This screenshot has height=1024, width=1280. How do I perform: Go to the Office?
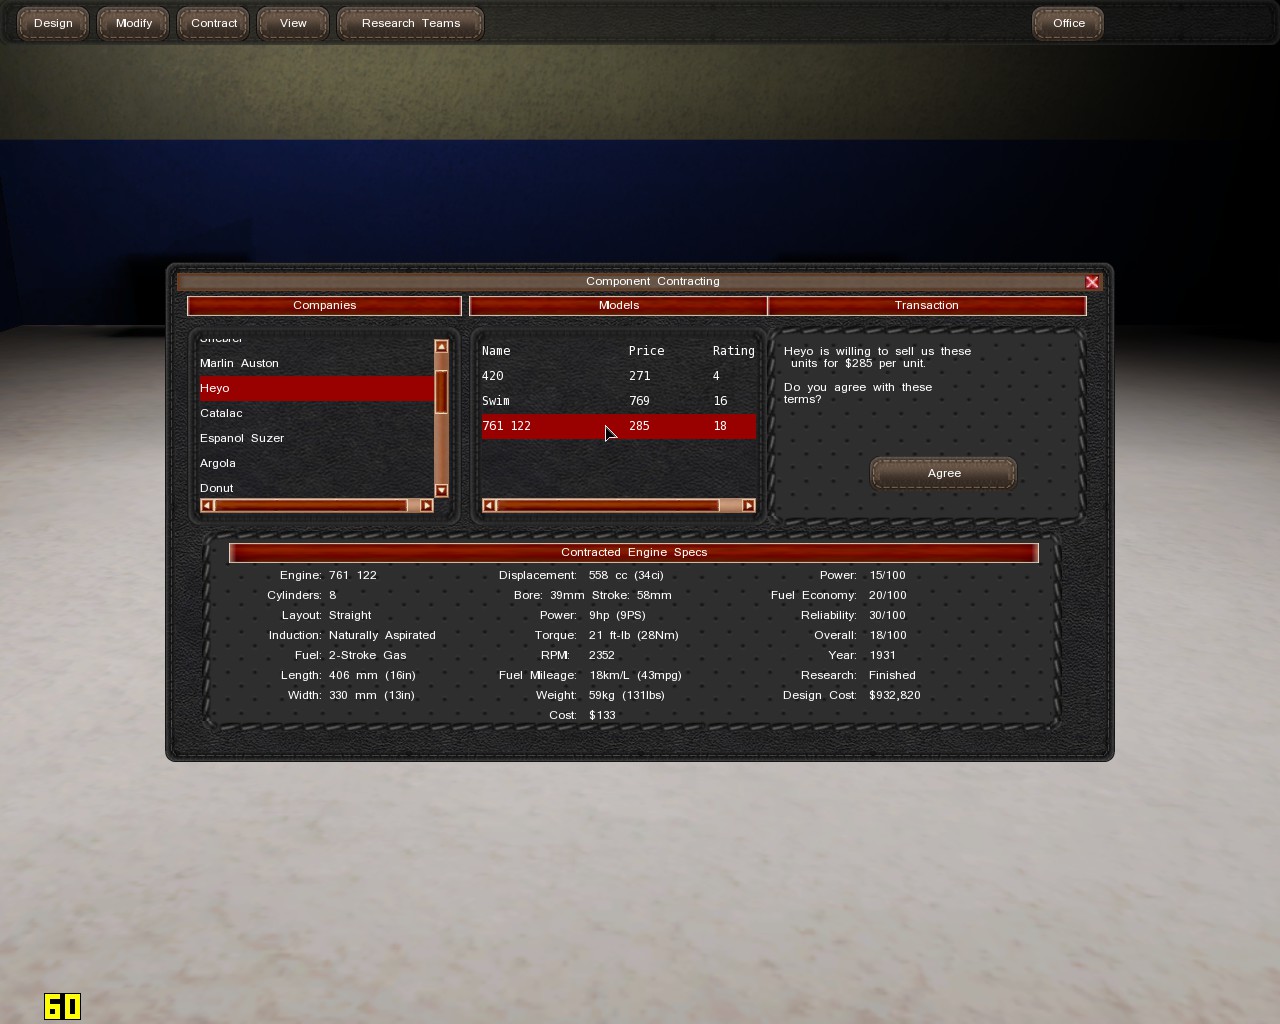pos(1068,23)
